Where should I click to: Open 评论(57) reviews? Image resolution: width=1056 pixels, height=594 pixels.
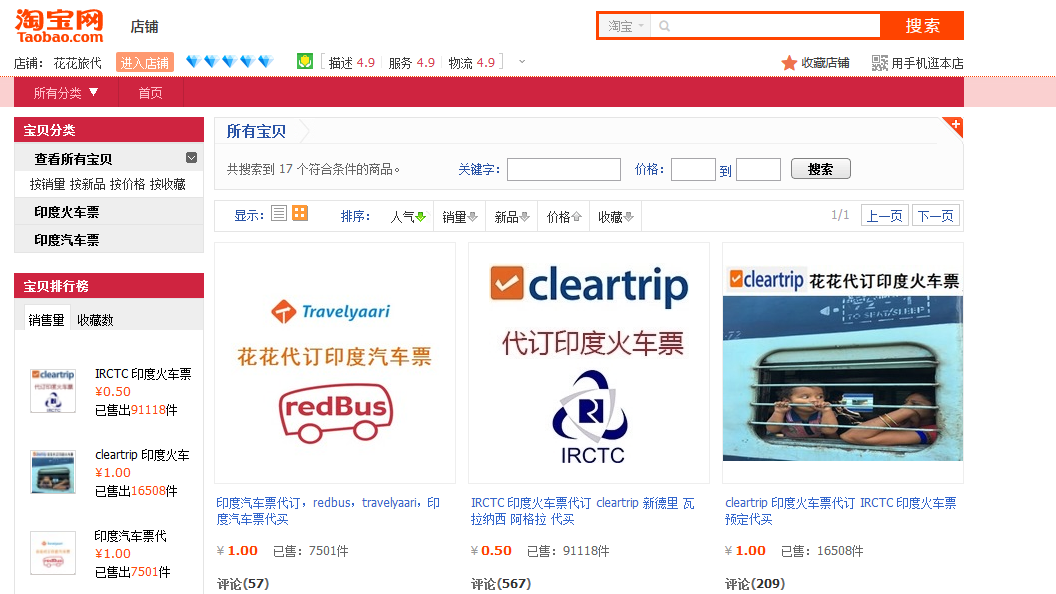(x=242, y=584)
